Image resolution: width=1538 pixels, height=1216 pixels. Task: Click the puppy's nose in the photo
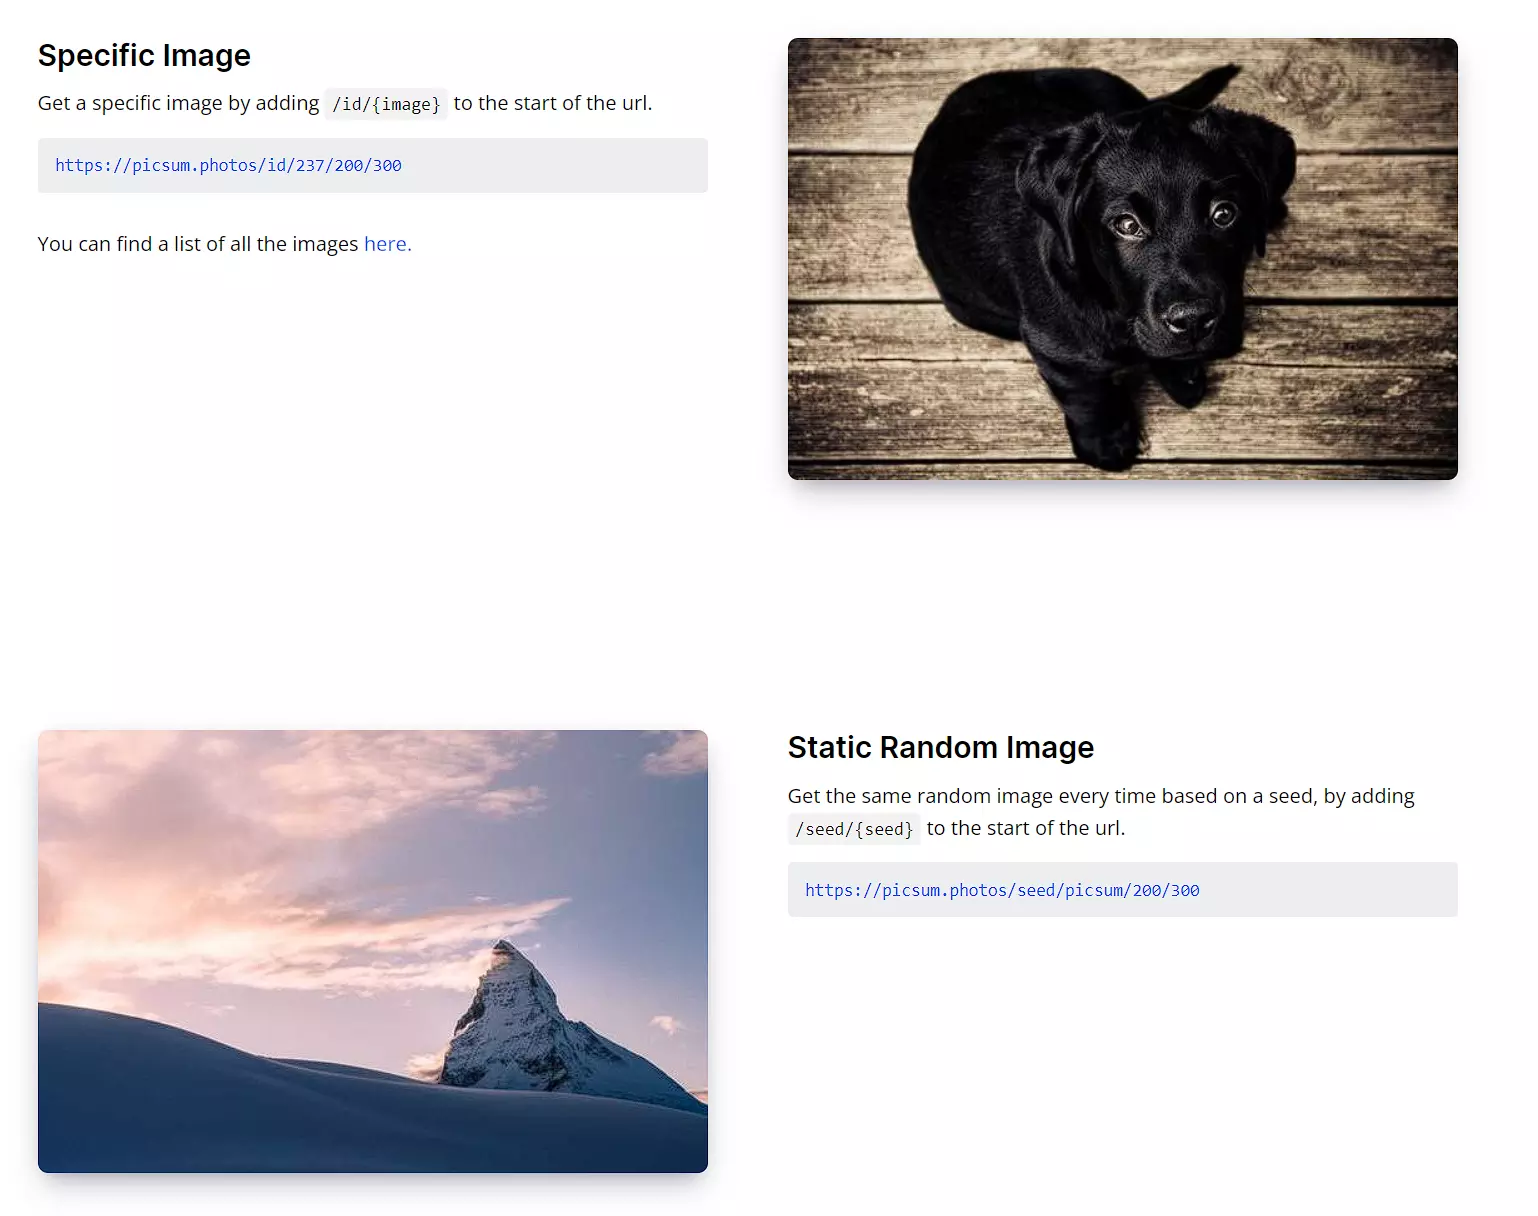1189,317
